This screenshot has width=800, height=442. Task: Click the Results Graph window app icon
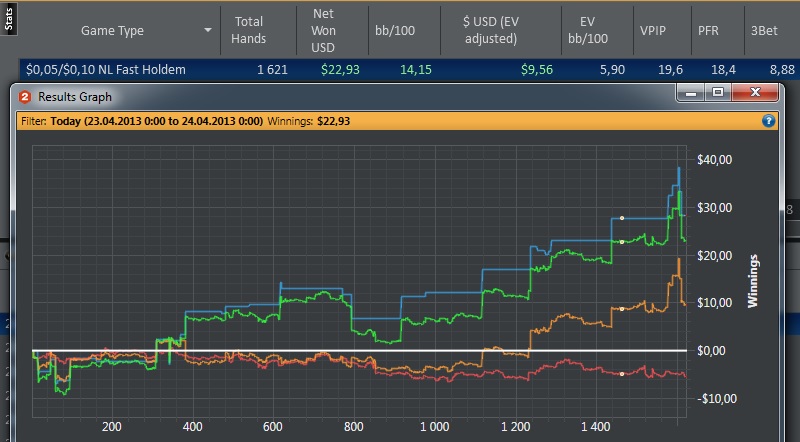pos(25,96)
